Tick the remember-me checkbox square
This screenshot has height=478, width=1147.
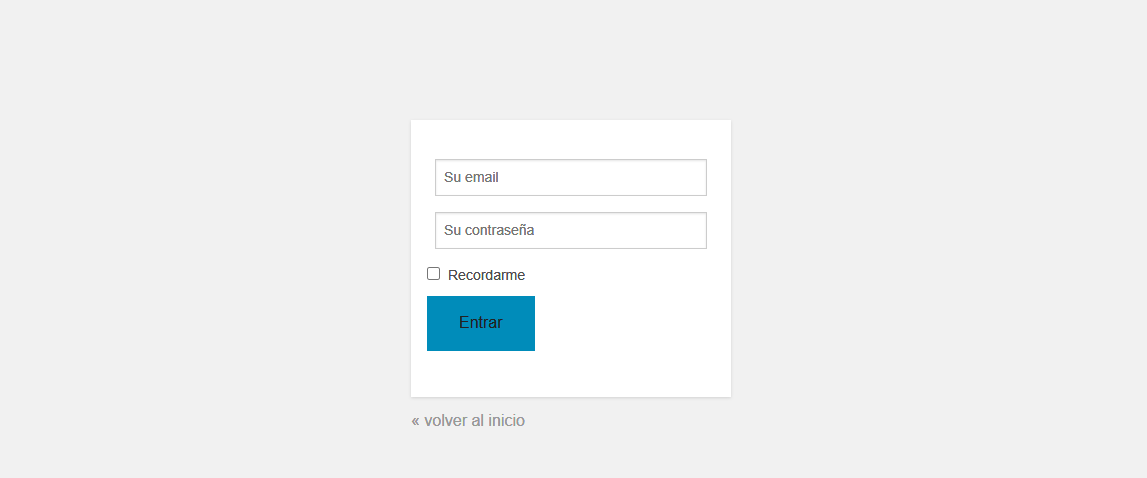(434, 274)
